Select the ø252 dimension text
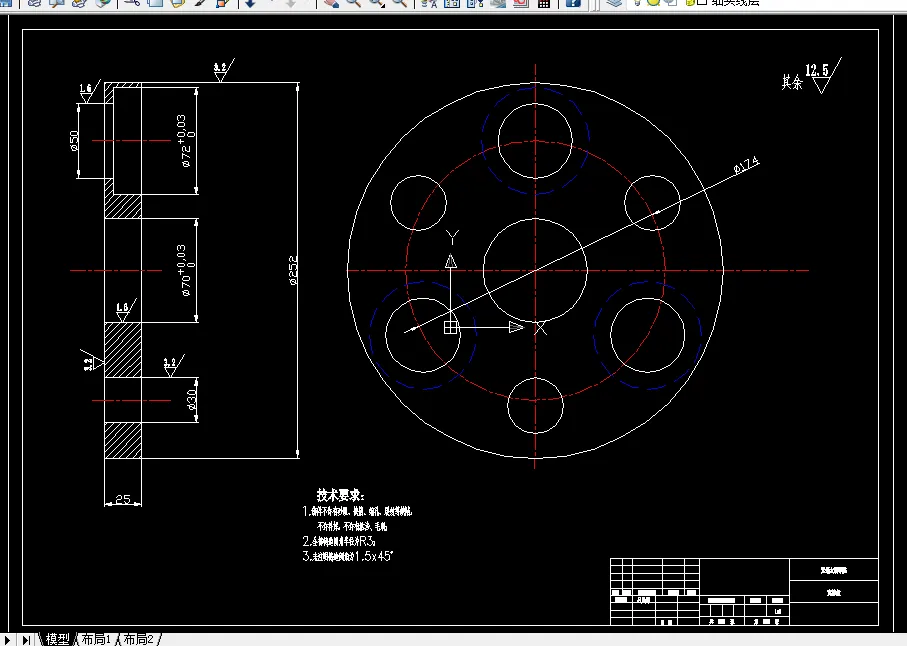 [x=293, y=270]
